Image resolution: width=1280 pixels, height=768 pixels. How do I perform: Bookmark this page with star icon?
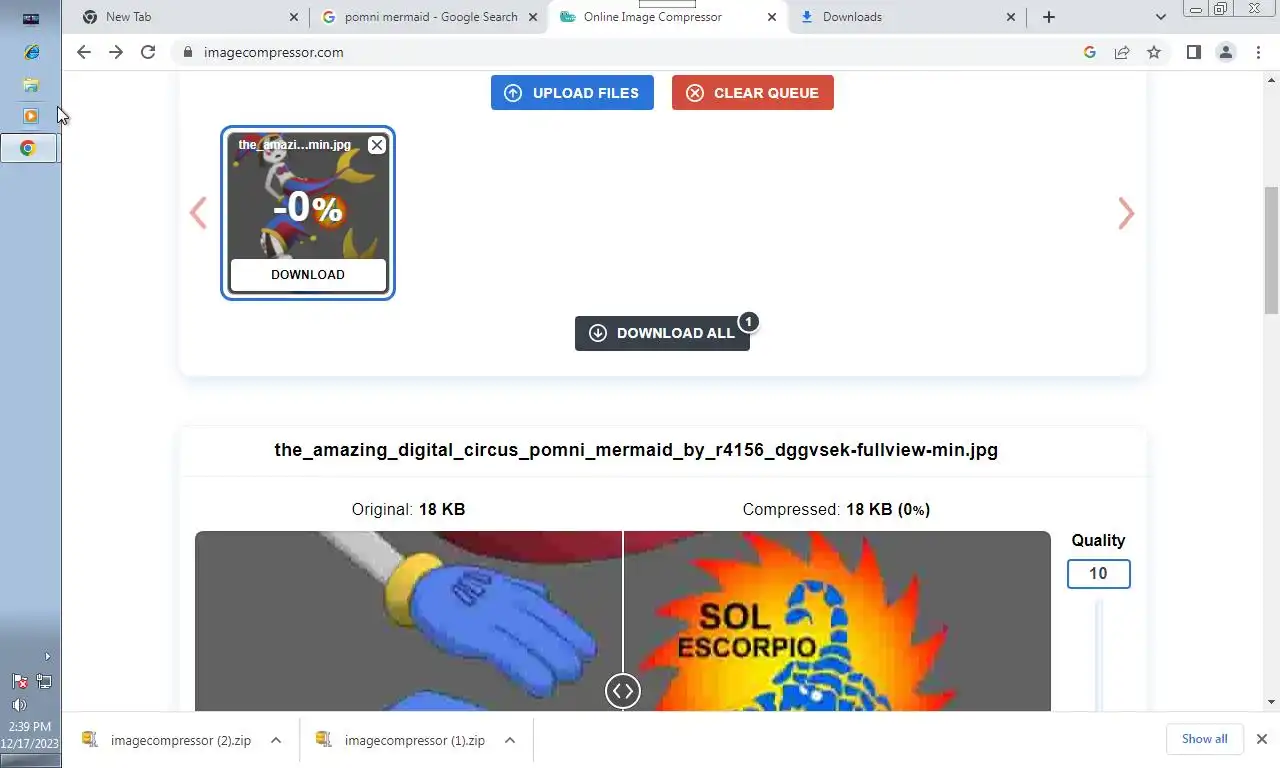(1154, 52)
